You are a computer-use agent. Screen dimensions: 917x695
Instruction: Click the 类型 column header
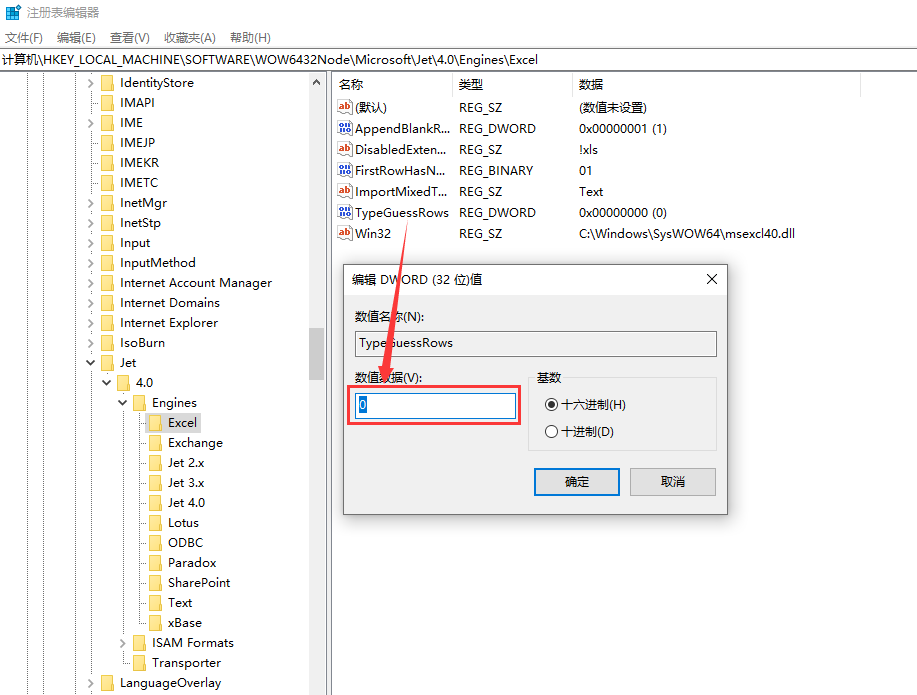[512, 85]
